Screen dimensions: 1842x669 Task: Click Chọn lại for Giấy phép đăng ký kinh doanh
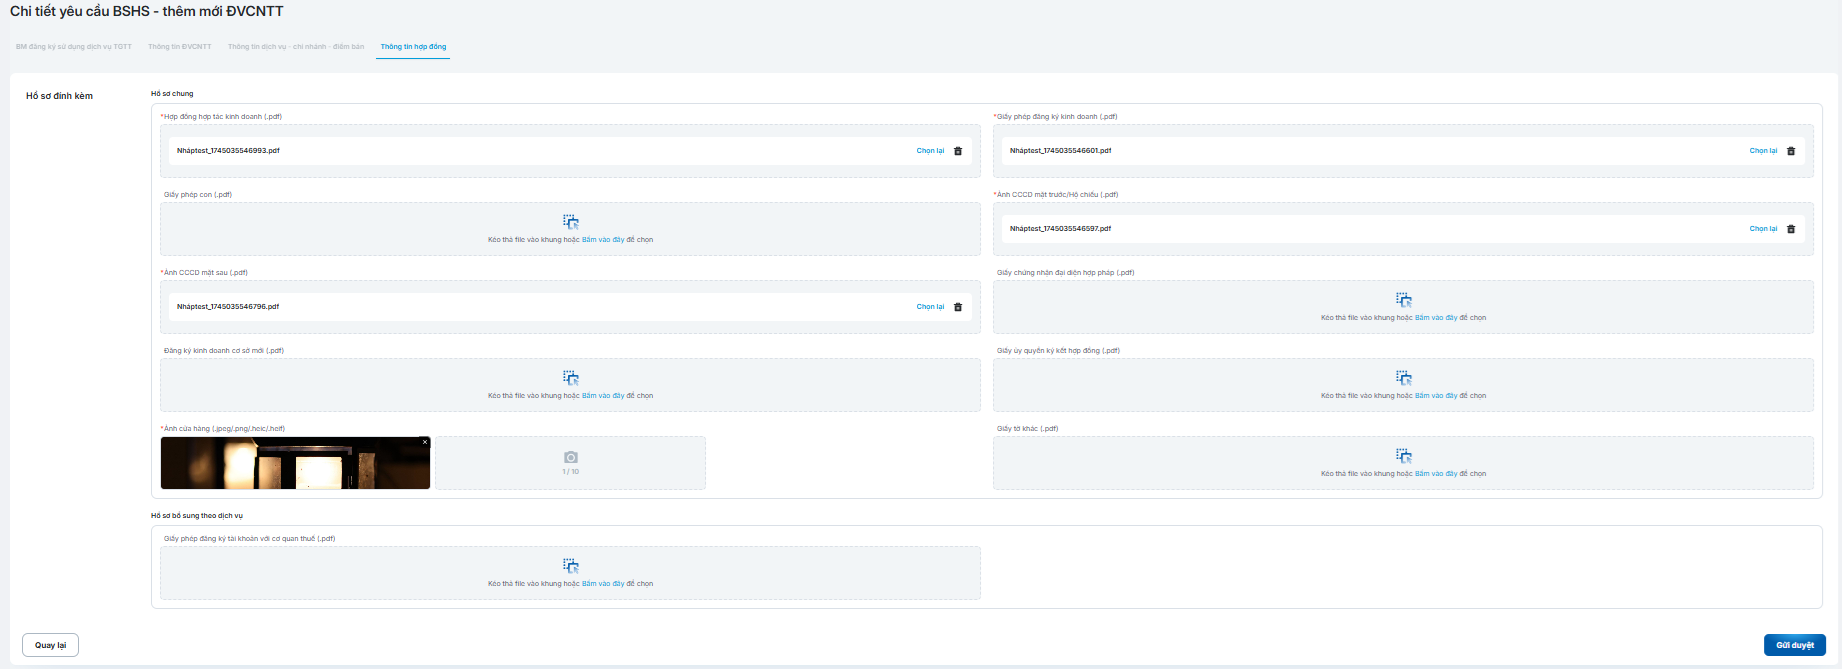[1763, 151]
